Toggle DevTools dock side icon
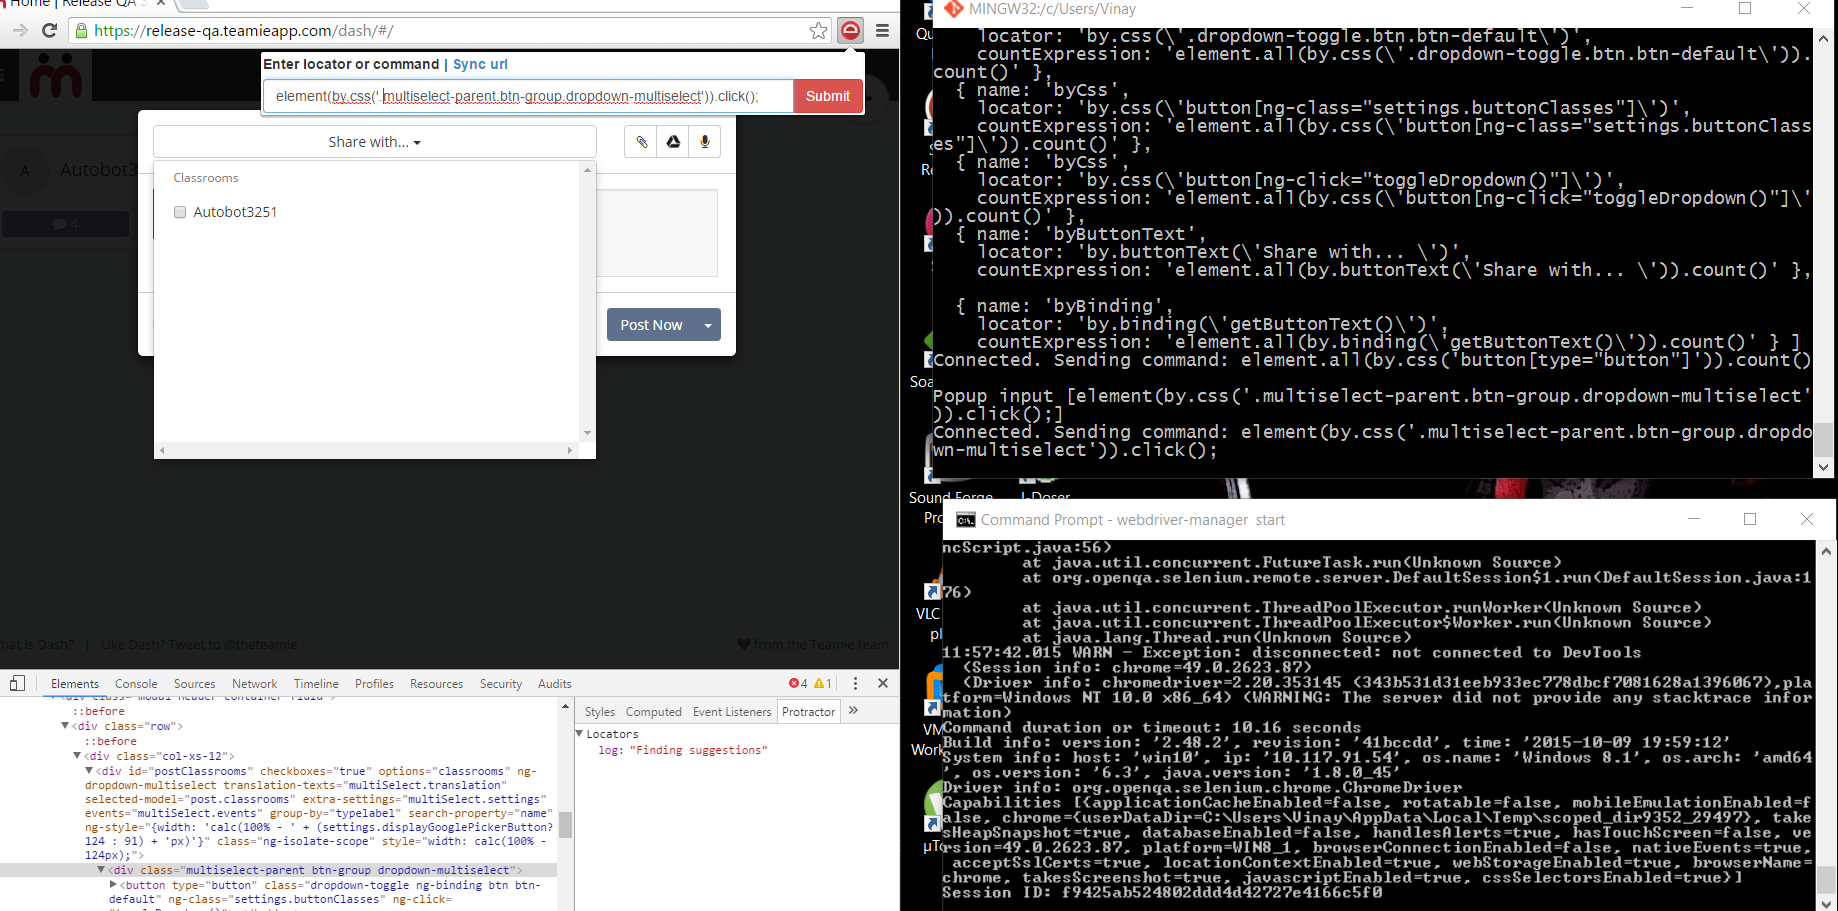Screen dimensions: 1838x911 coord(17,683)
